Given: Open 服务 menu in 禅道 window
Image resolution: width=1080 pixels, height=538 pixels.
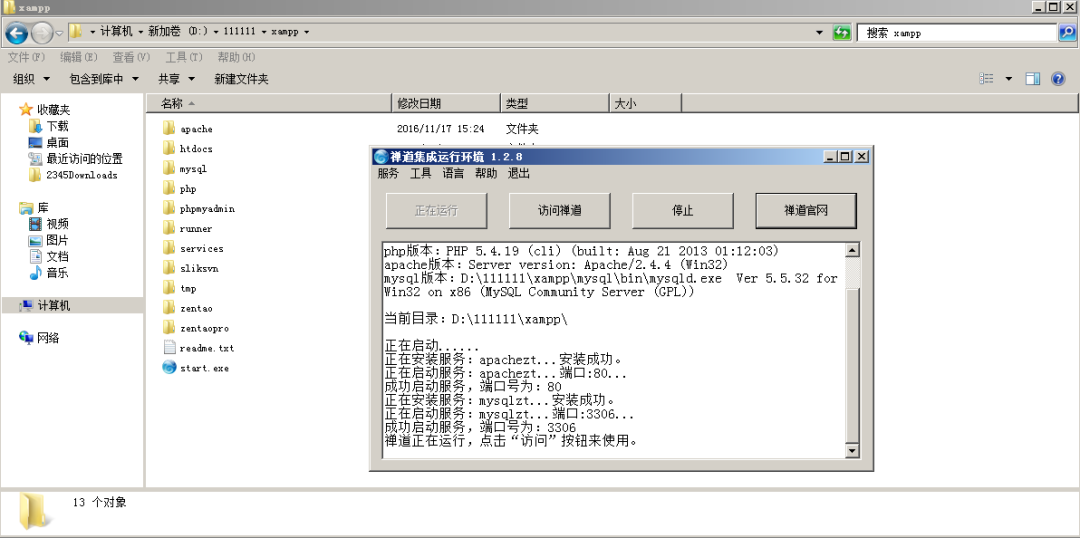Looking at the screenshot, I should tap(388, 174).
